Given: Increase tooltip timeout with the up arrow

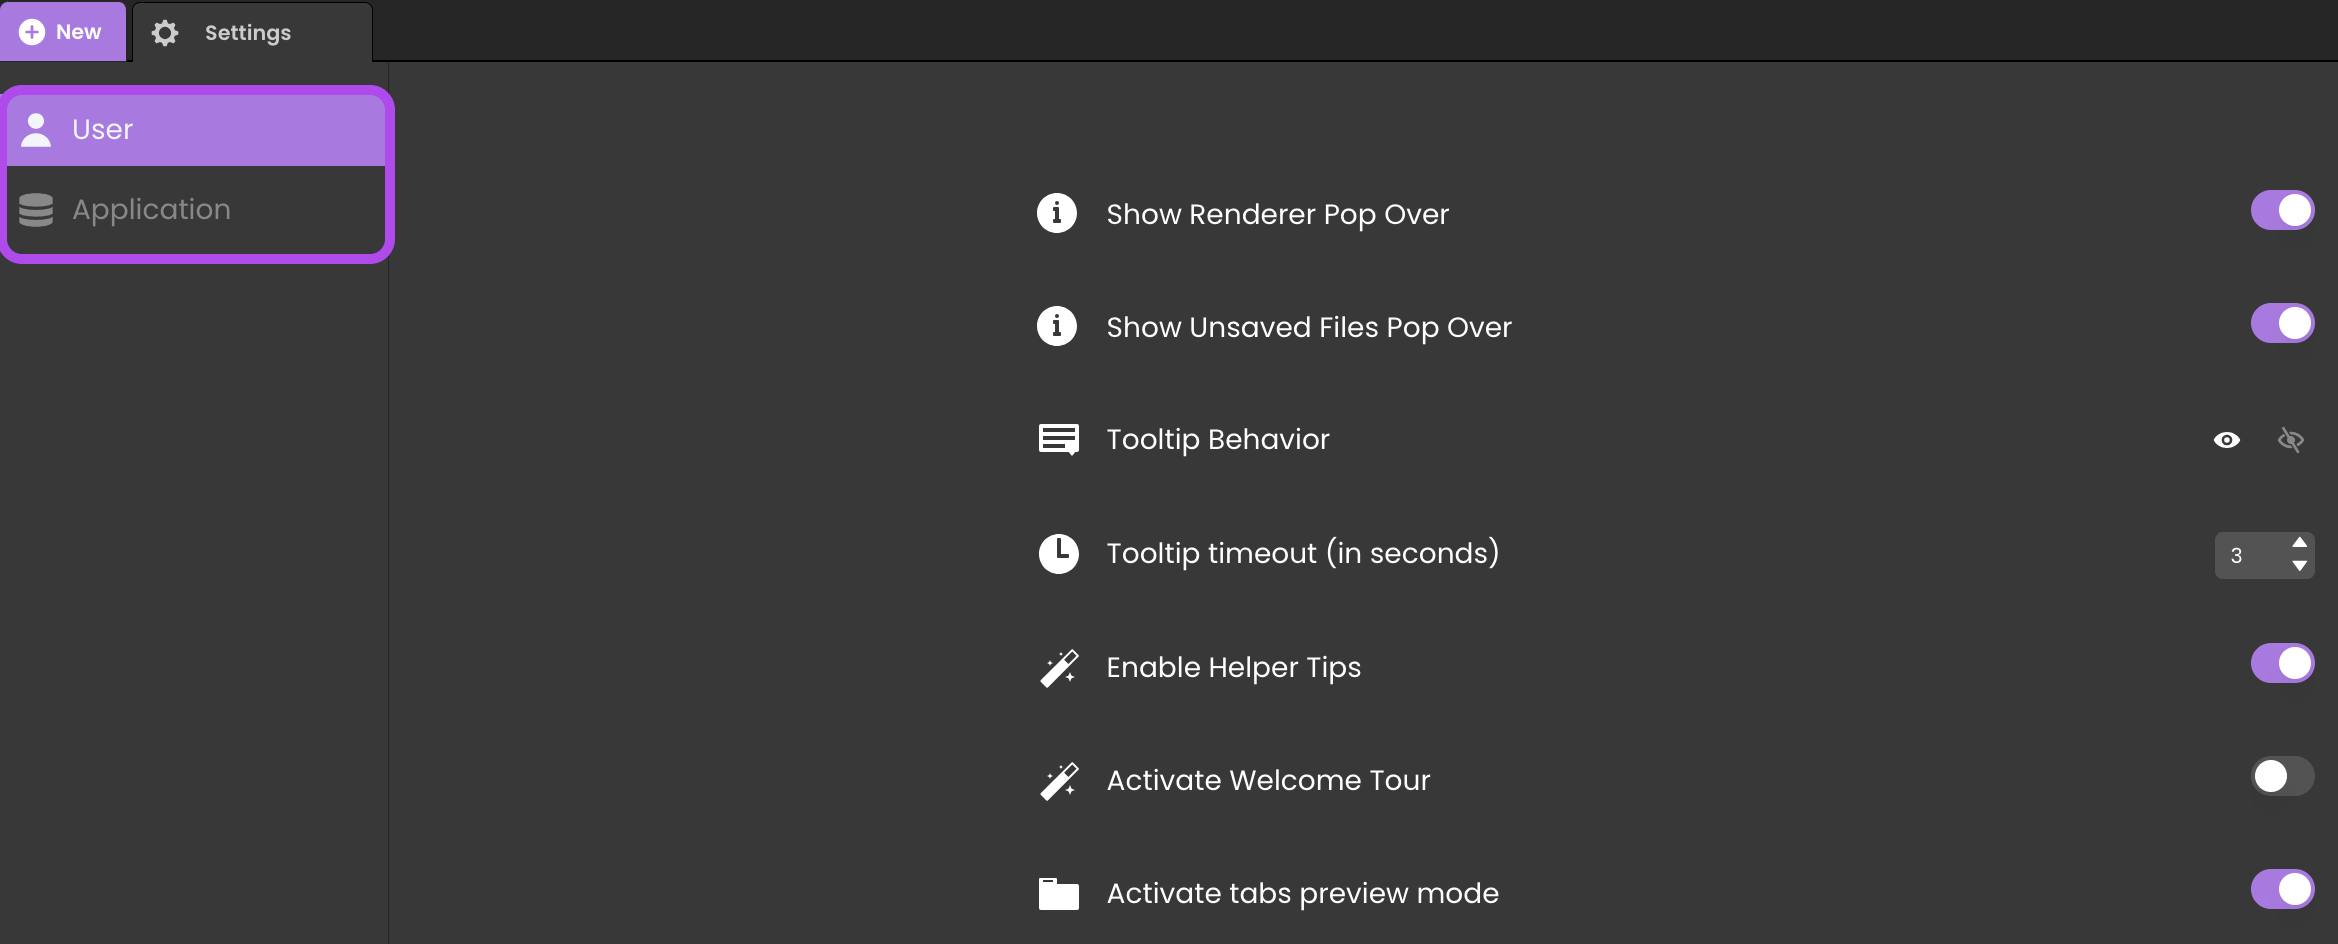Looking at the screenshot, I should [x=2300, y=542].
